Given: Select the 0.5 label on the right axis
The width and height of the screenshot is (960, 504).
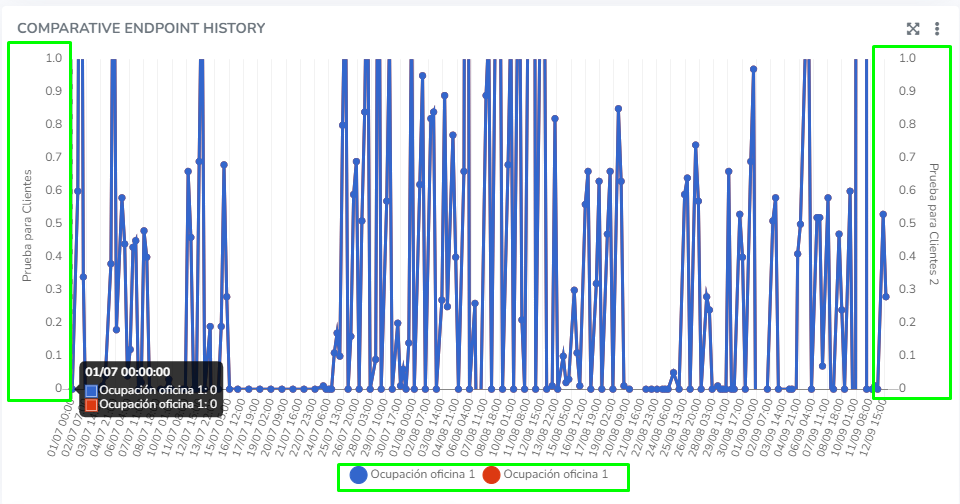Looking at the screenshot, I should (x=906, y=223).
